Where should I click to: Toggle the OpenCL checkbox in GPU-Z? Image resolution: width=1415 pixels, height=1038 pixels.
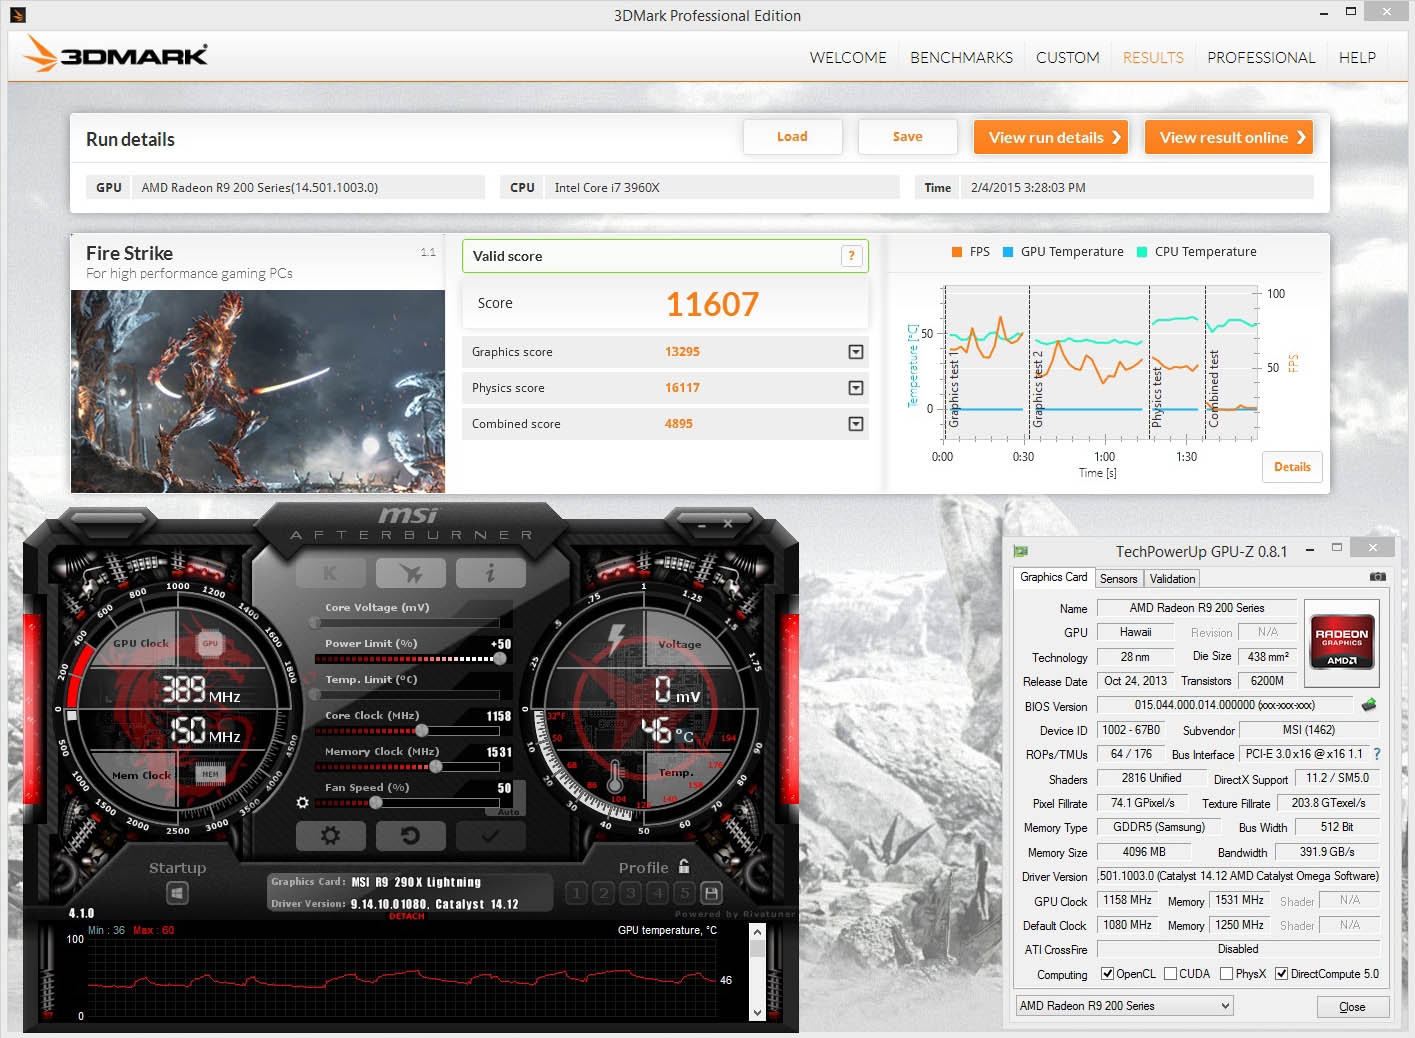pyautogui.click(x=1107, y=974)
